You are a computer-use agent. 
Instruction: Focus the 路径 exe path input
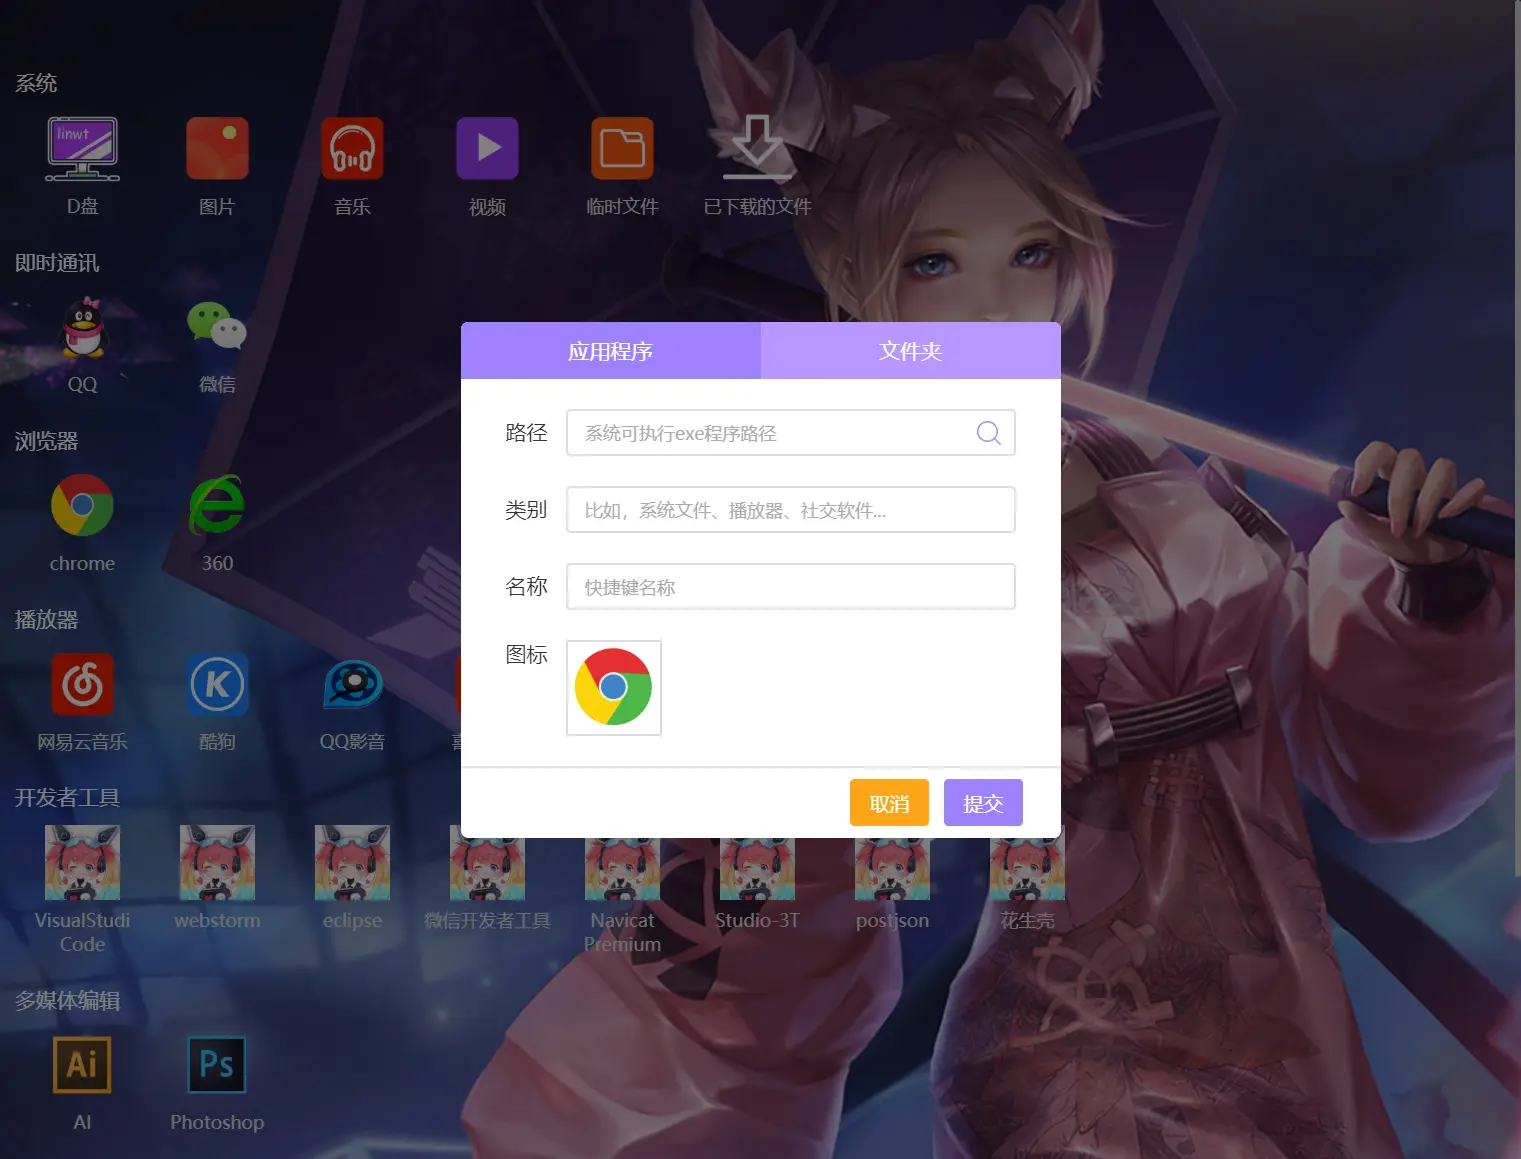coord(791,433)
